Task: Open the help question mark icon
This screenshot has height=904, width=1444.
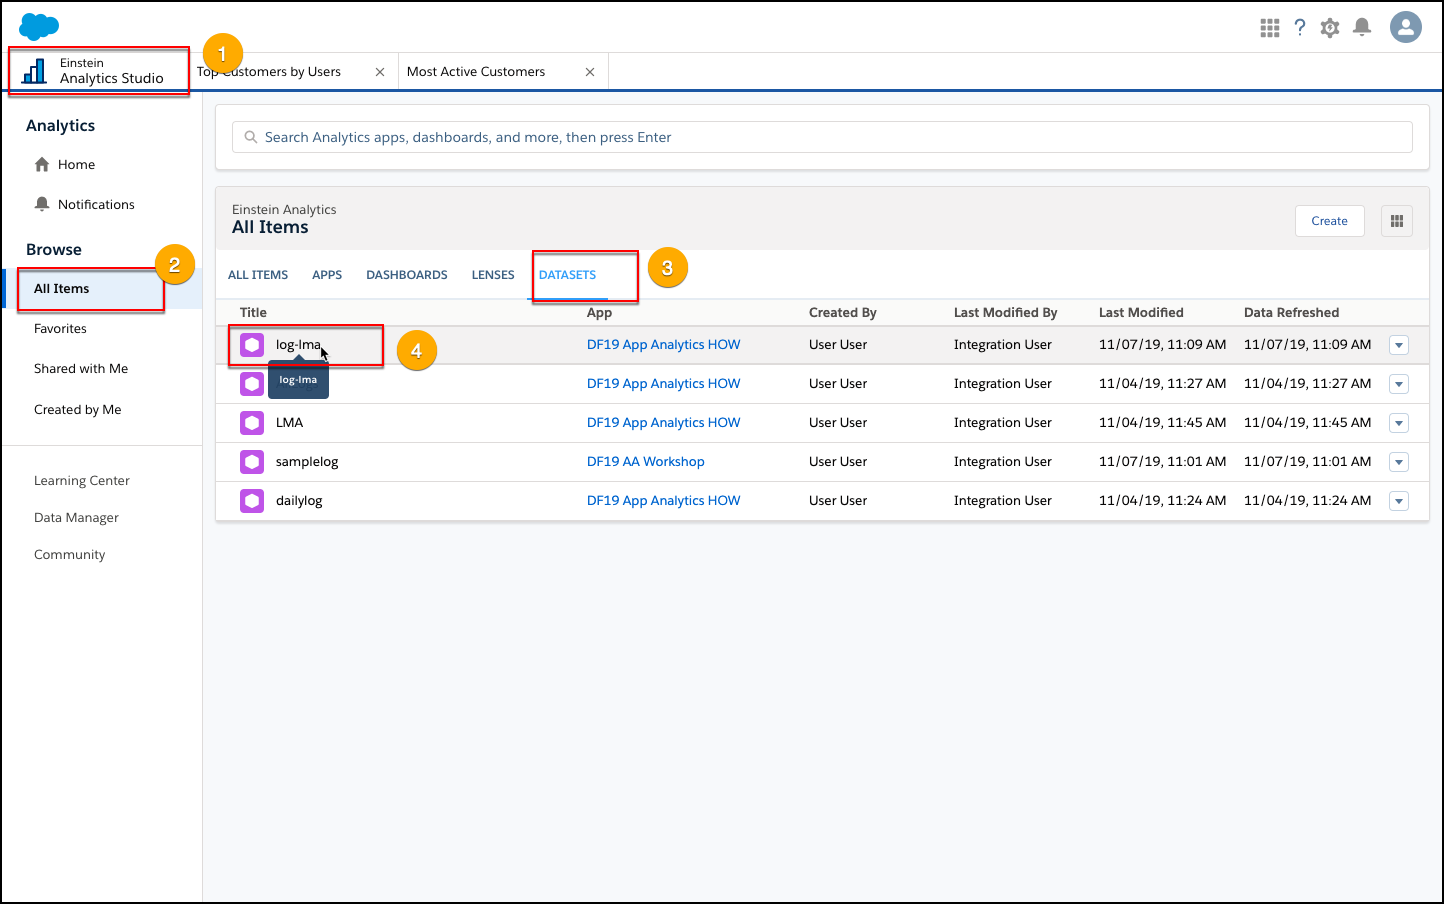Action: [1300, 28]
